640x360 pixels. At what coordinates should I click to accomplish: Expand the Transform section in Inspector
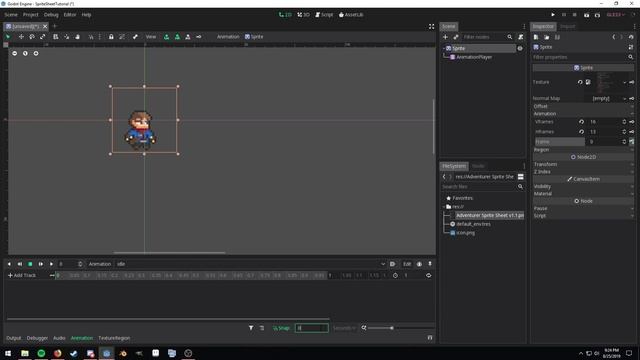[583, 164]
